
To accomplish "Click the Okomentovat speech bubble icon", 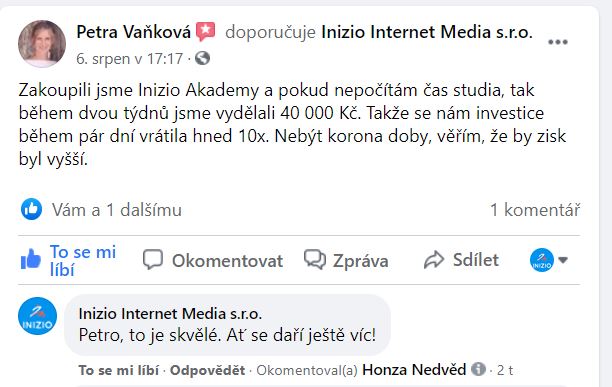I will coord(153,260).
